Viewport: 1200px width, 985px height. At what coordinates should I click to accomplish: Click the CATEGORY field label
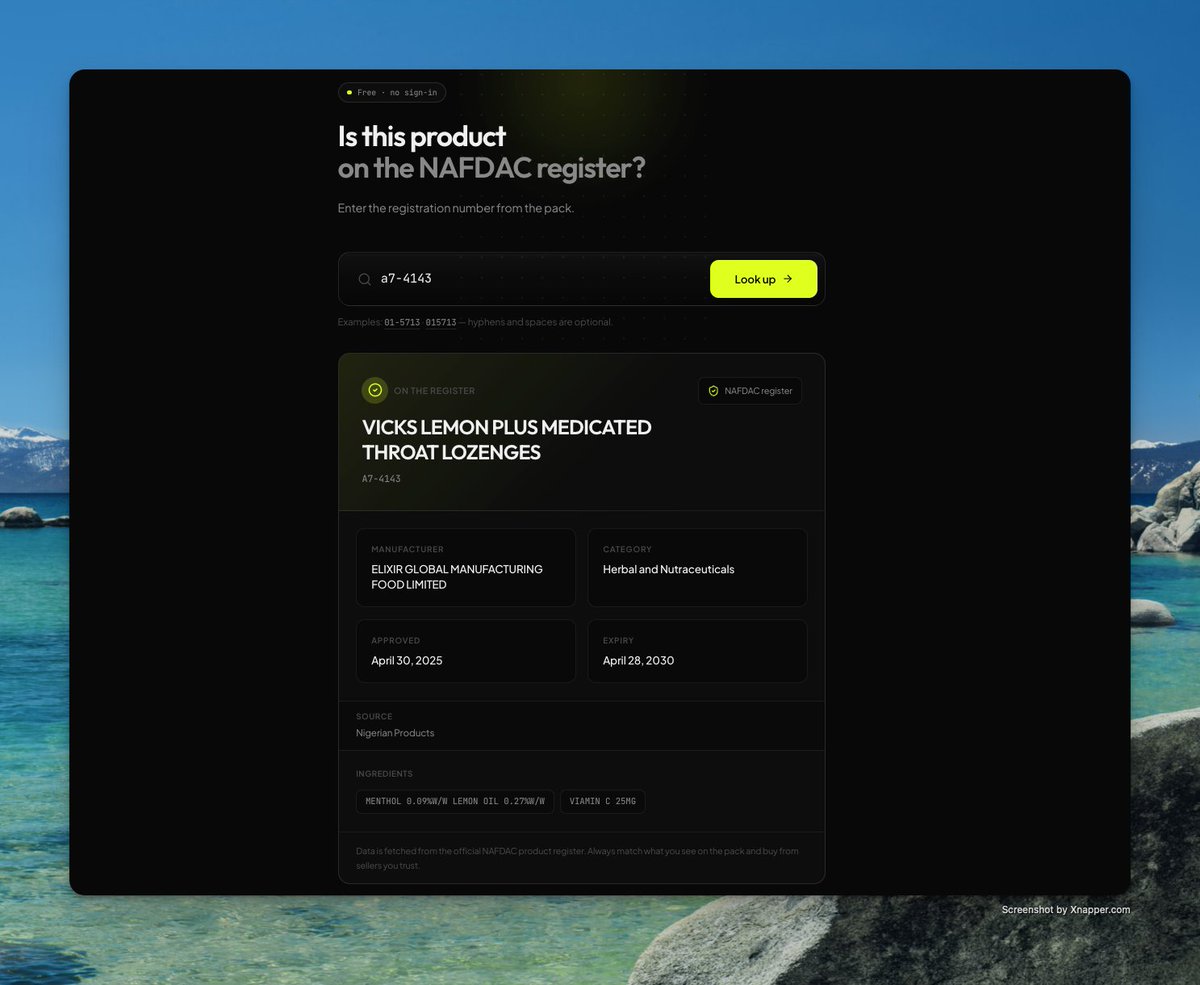(627, 549)
